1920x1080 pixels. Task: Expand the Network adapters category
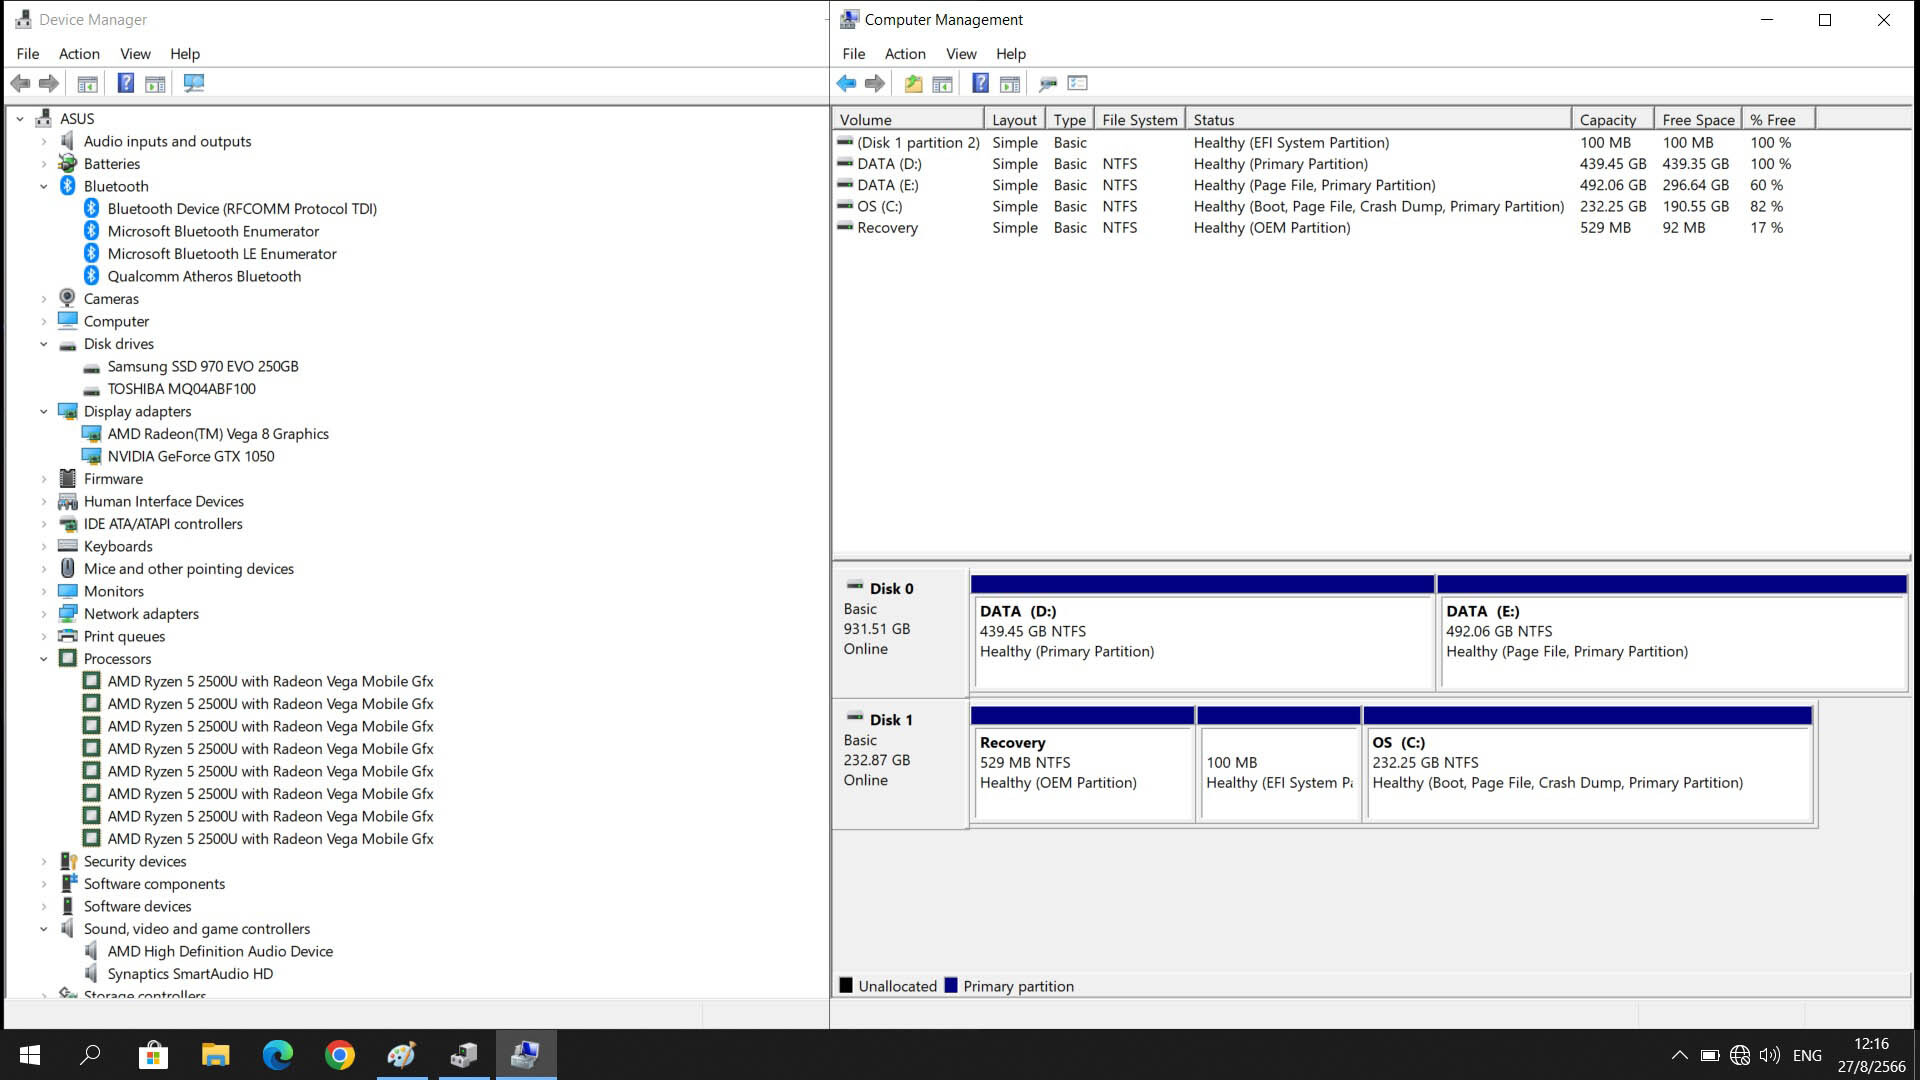point(44,614)
